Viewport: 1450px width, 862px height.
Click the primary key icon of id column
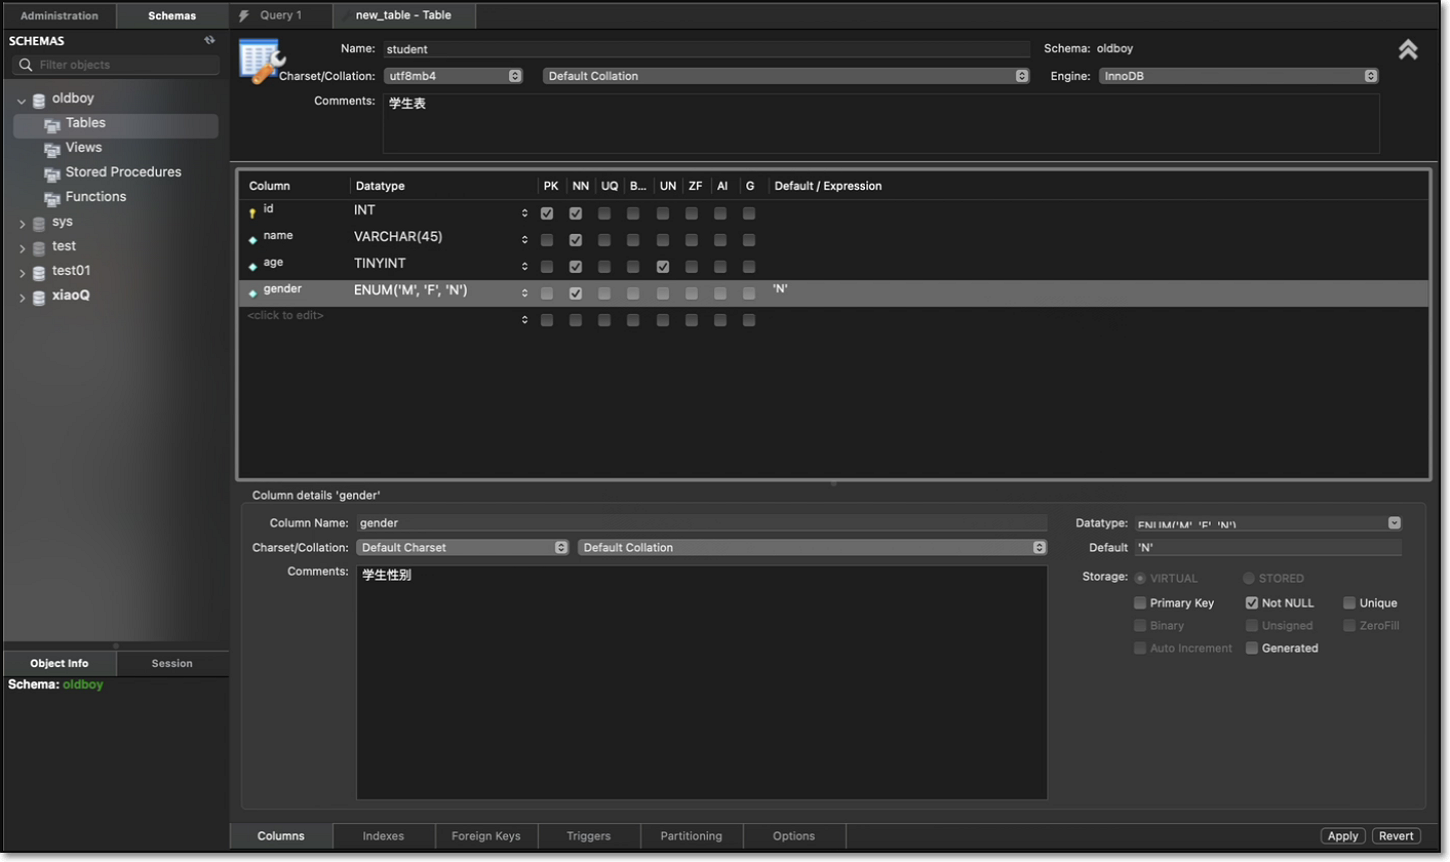pyautogui.click(x=252, y=213)
